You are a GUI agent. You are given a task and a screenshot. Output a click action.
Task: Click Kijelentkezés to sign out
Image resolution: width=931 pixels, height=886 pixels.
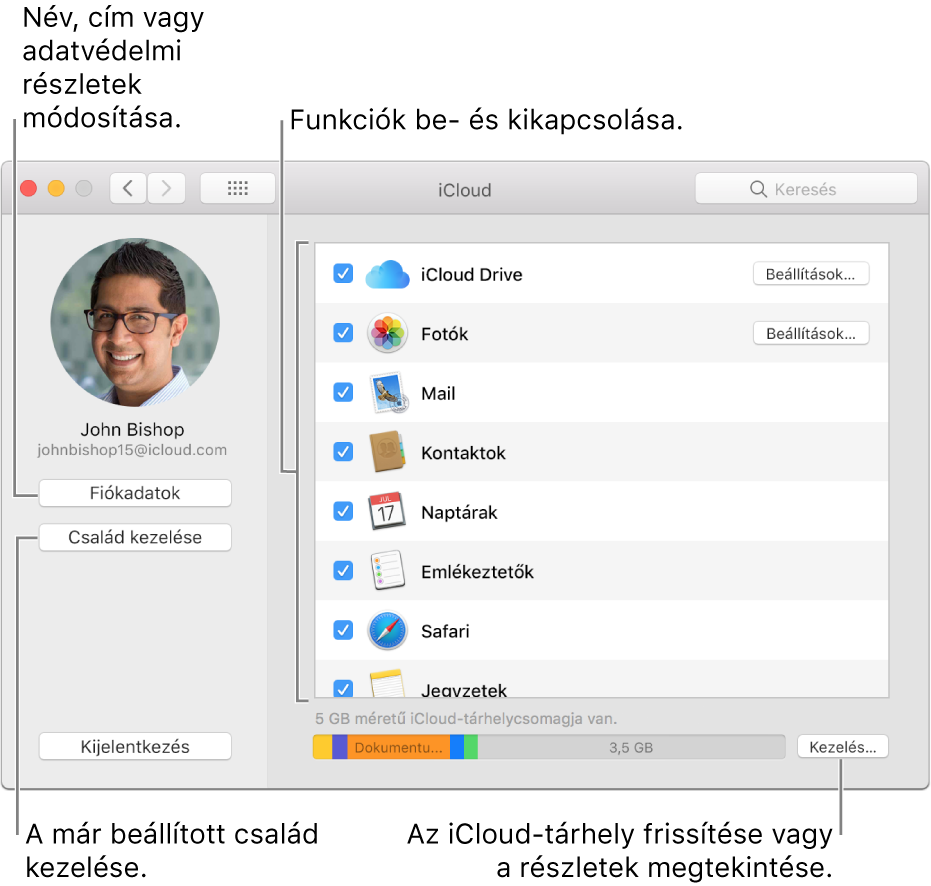[134, 745]
